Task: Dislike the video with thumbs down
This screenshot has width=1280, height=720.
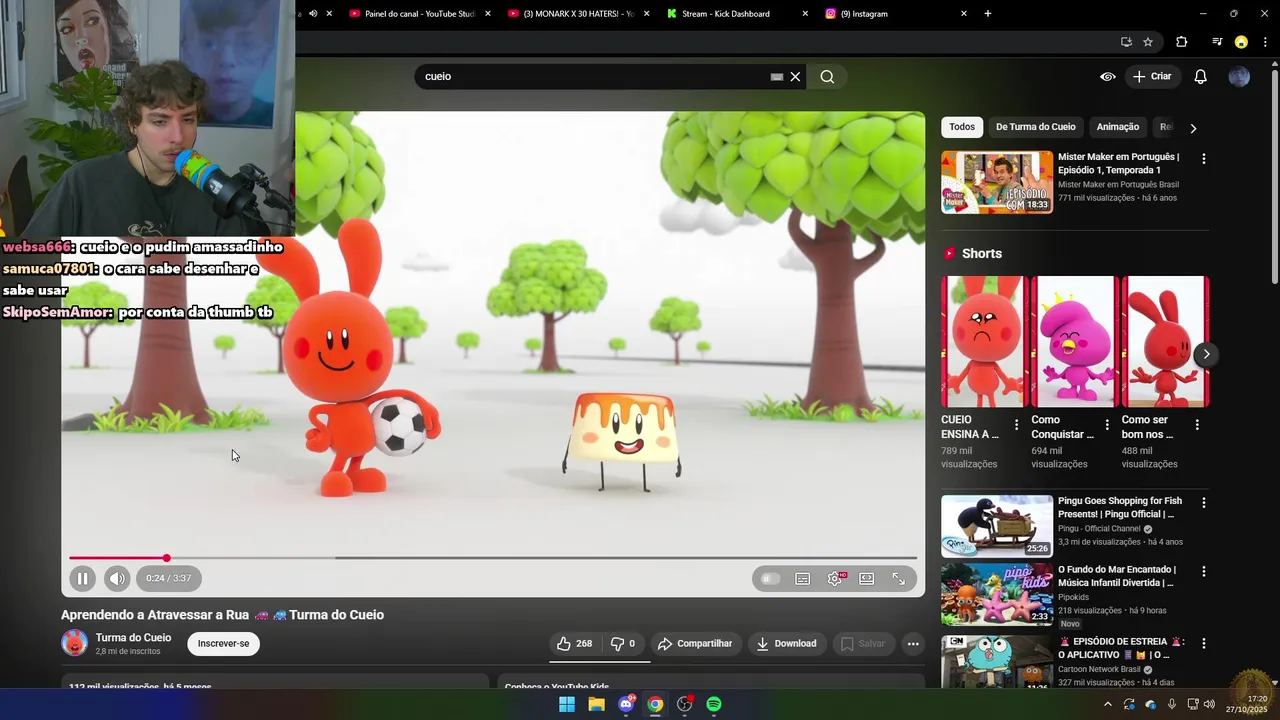Action: click(624, 644)
